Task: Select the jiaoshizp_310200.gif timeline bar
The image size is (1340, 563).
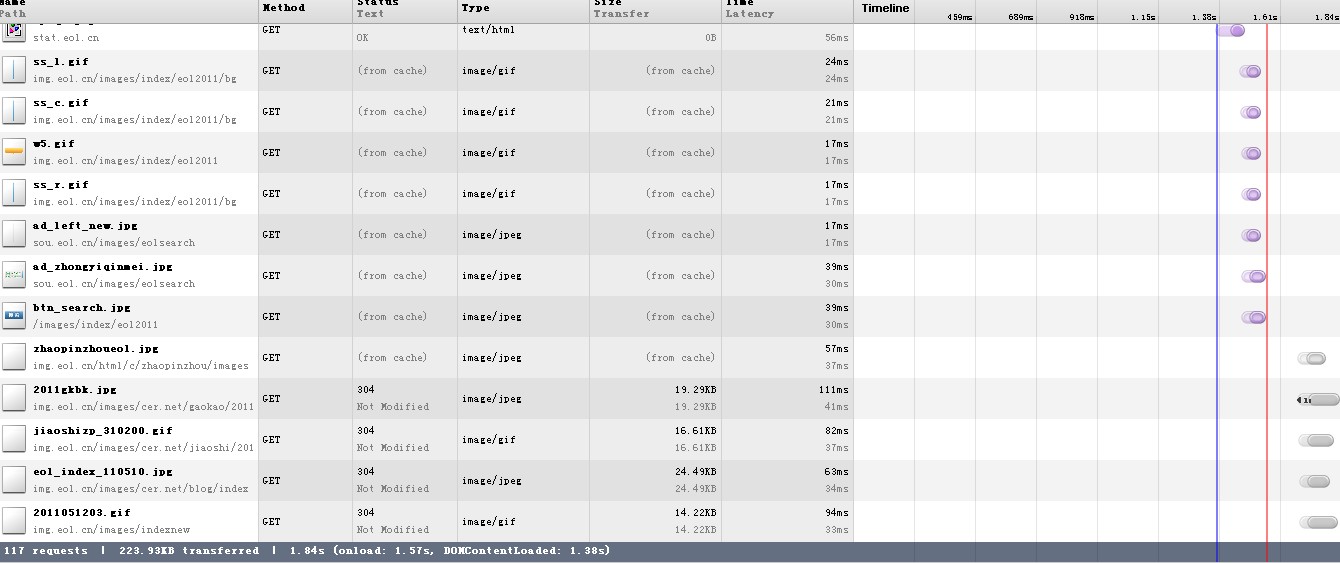Action: [x=1316, y=440]
